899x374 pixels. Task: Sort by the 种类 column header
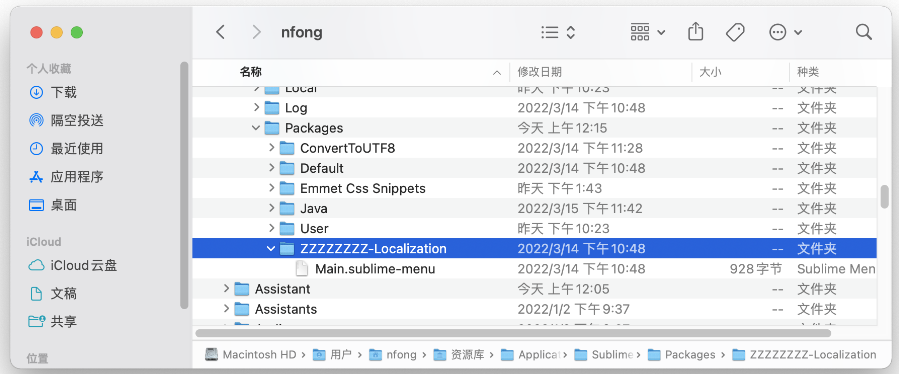click(x=808, y=72)
